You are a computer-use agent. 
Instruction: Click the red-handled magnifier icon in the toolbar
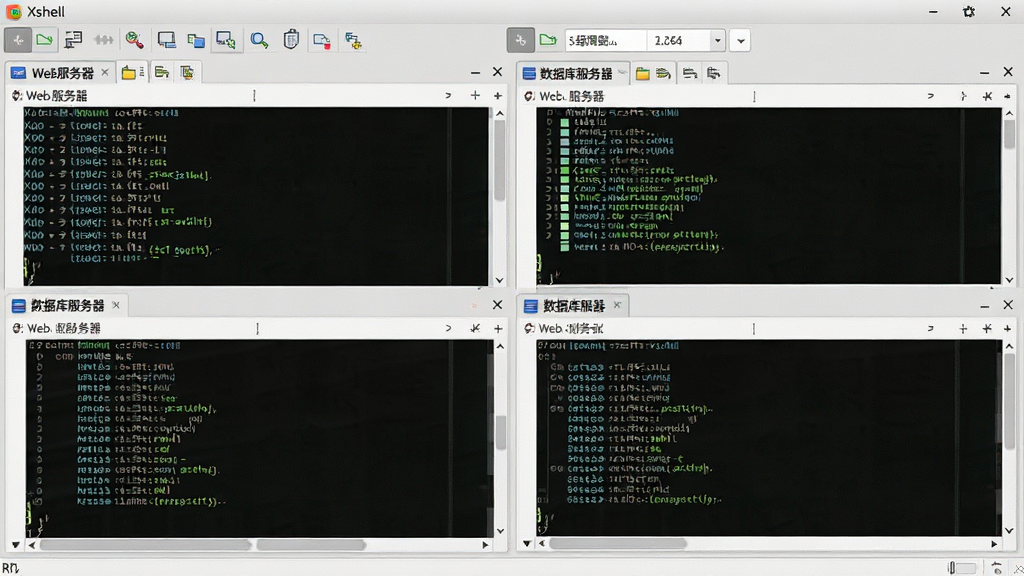point(135,40)
